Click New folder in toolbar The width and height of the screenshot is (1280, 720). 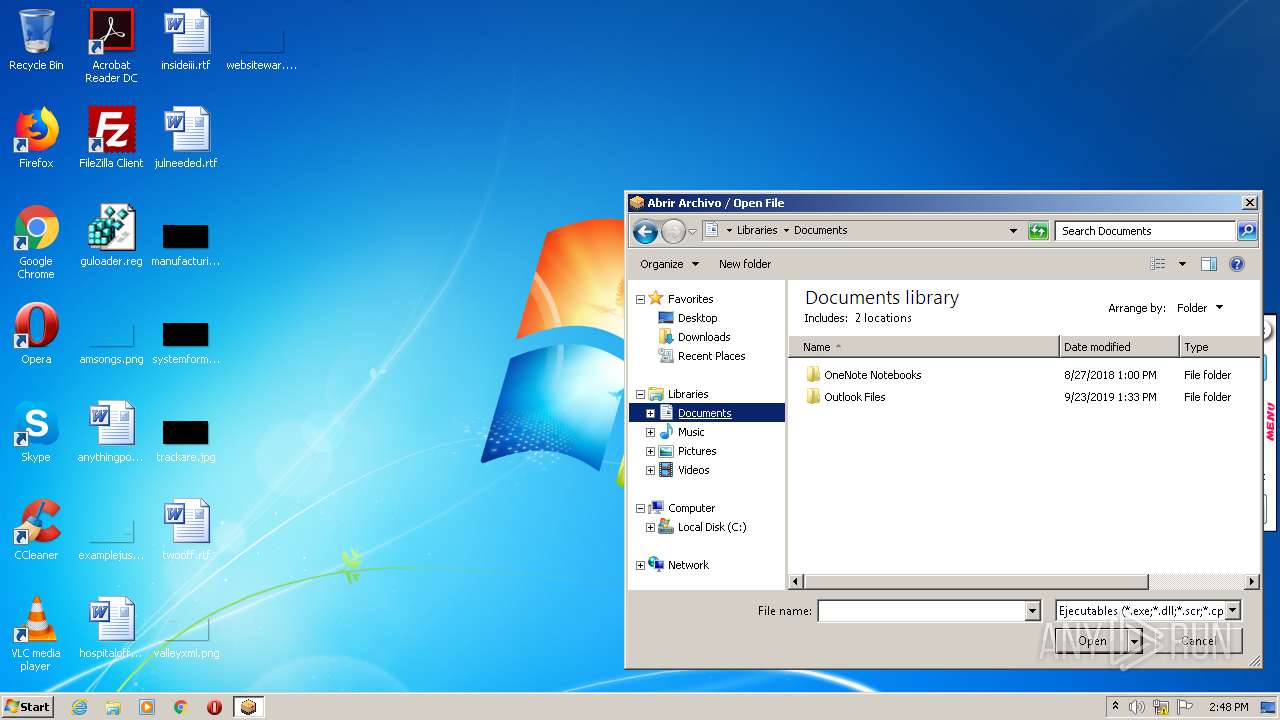745,264
